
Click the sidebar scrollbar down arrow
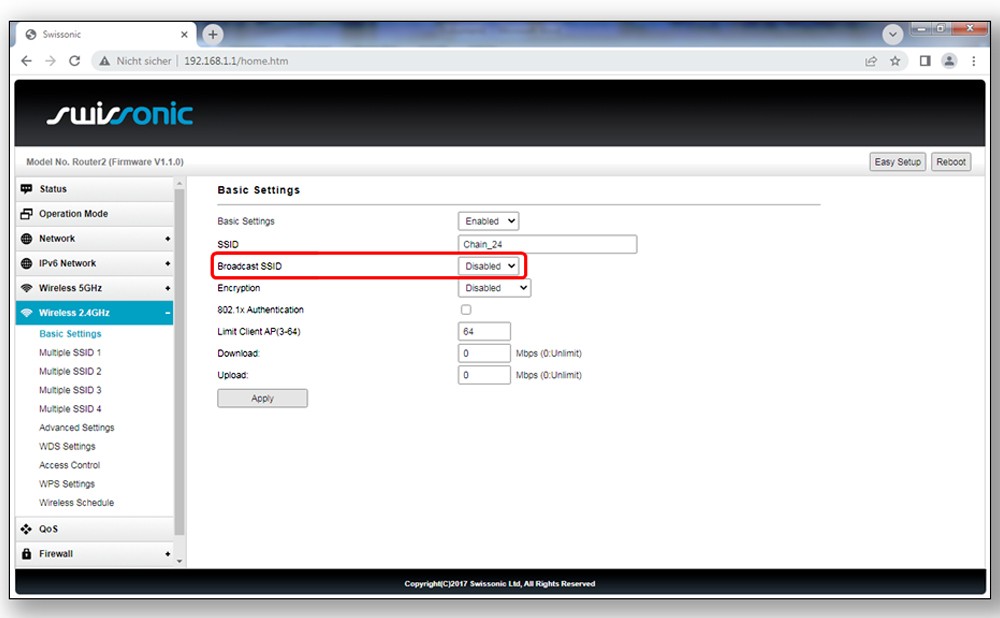pyautogui.click(x=180, y=561)
